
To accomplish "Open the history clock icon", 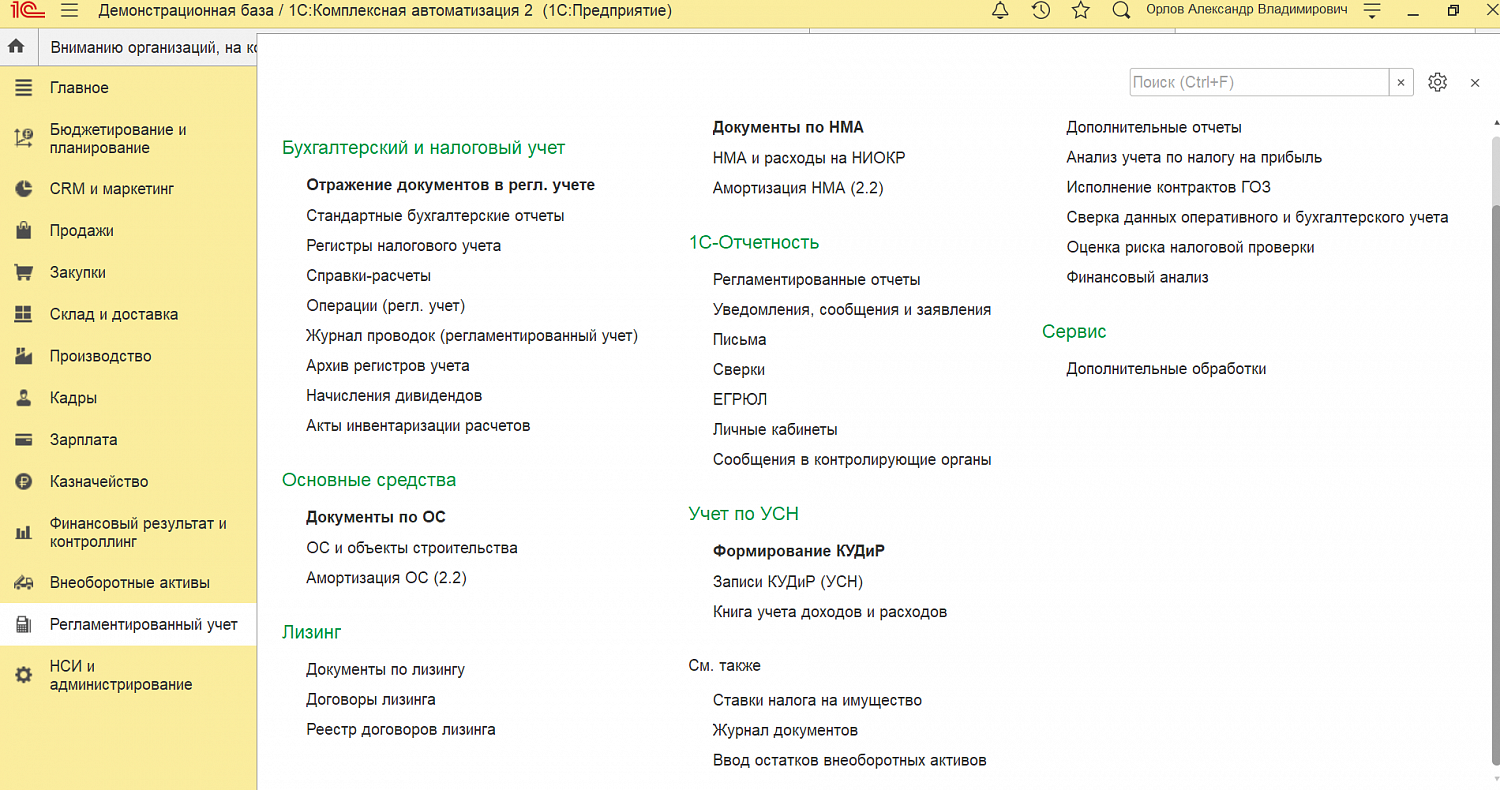I will click(x=1040, y=11).
